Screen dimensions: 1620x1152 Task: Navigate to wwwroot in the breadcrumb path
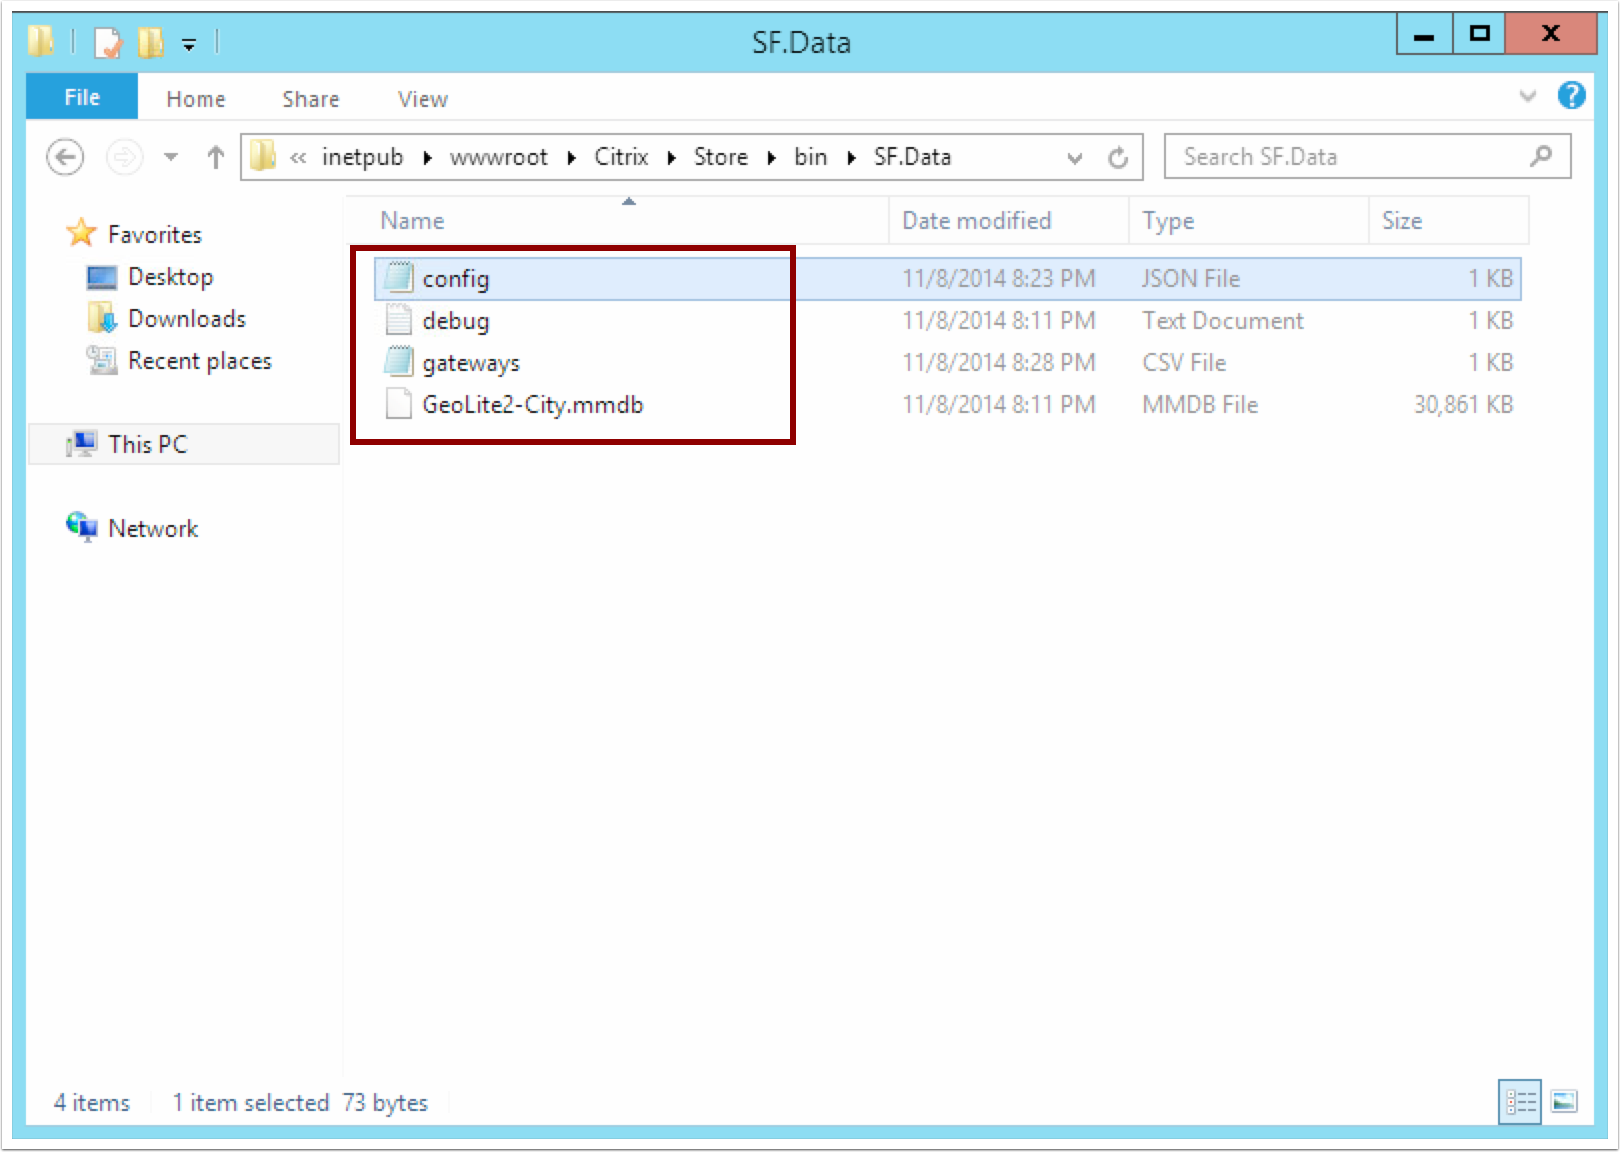click(498, 157)
